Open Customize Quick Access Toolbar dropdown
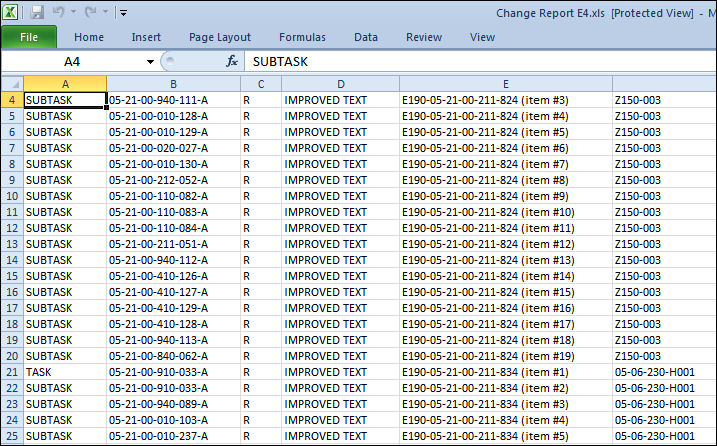The width and height of the screenshot is (717, 446). tap(123, 13)
